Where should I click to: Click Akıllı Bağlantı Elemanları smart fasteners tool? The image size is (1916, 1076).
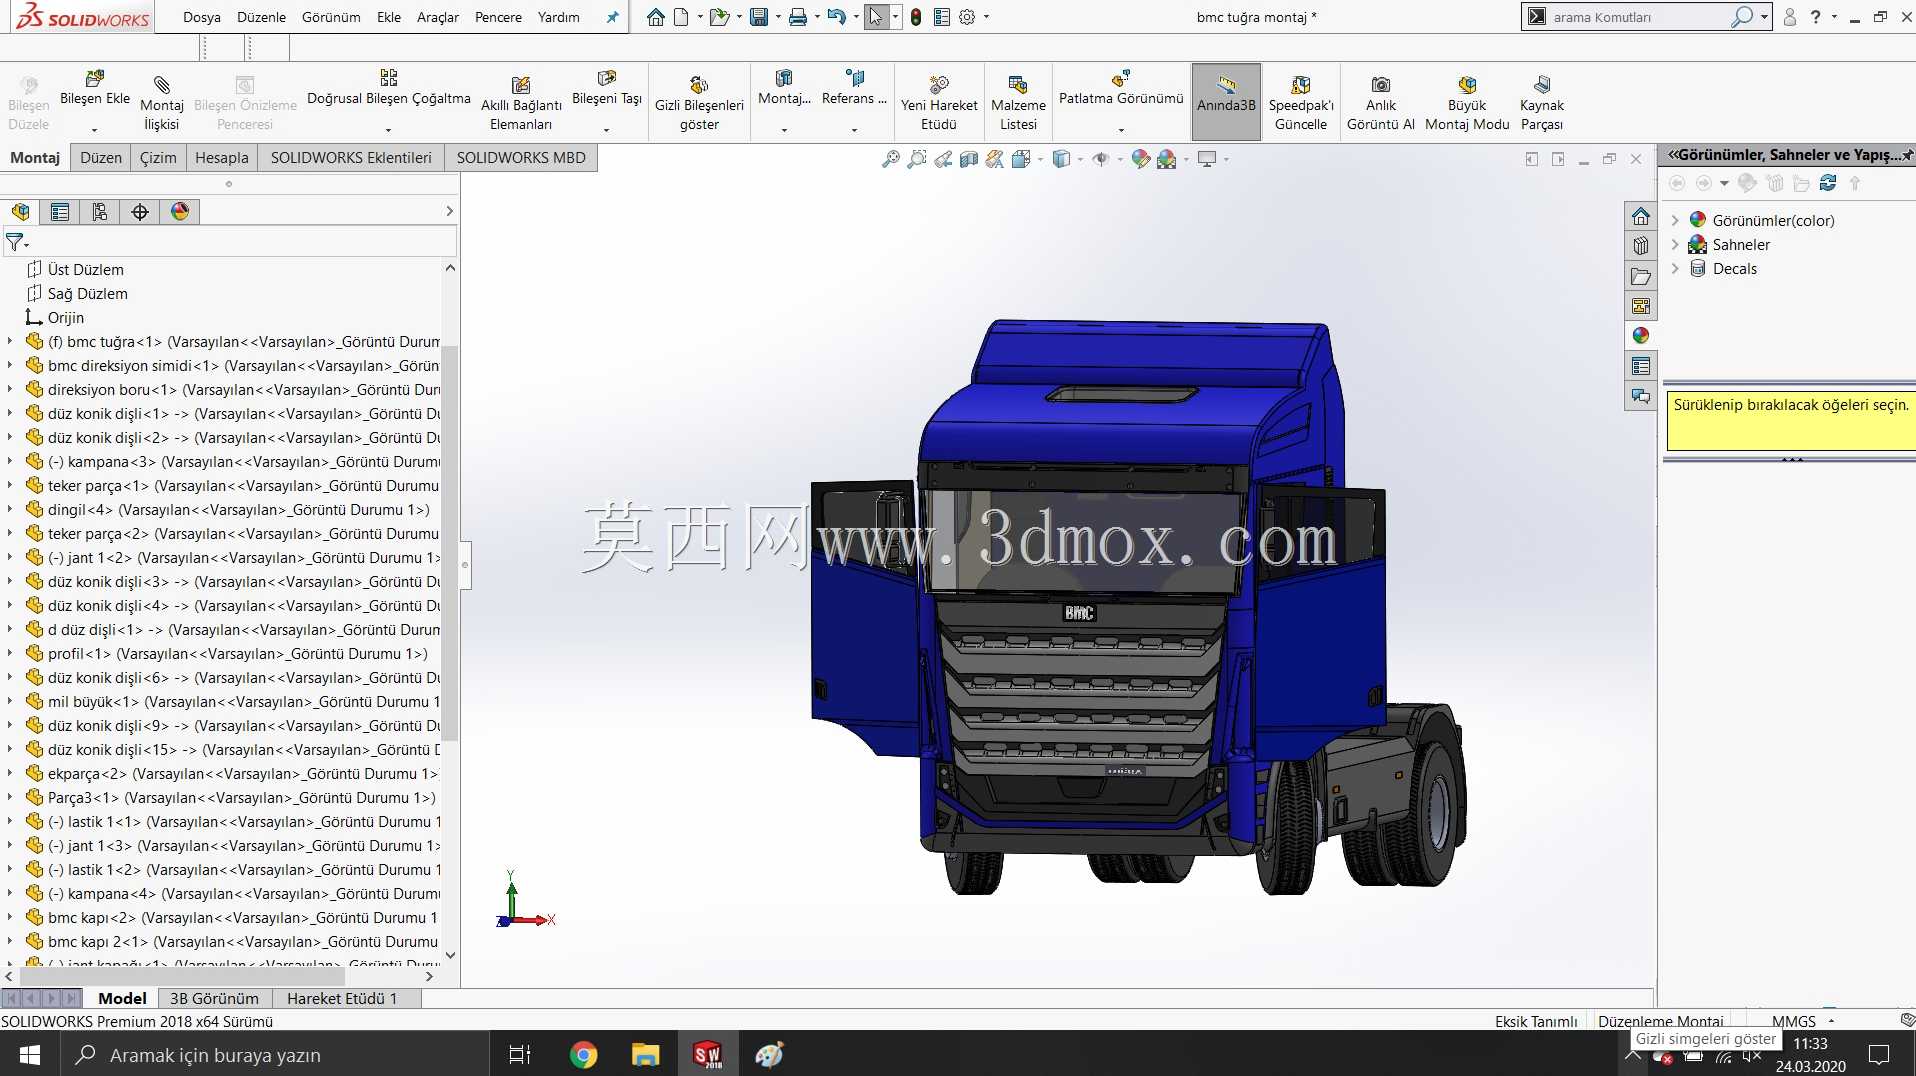pyautogui.click(x=521, y=102)
